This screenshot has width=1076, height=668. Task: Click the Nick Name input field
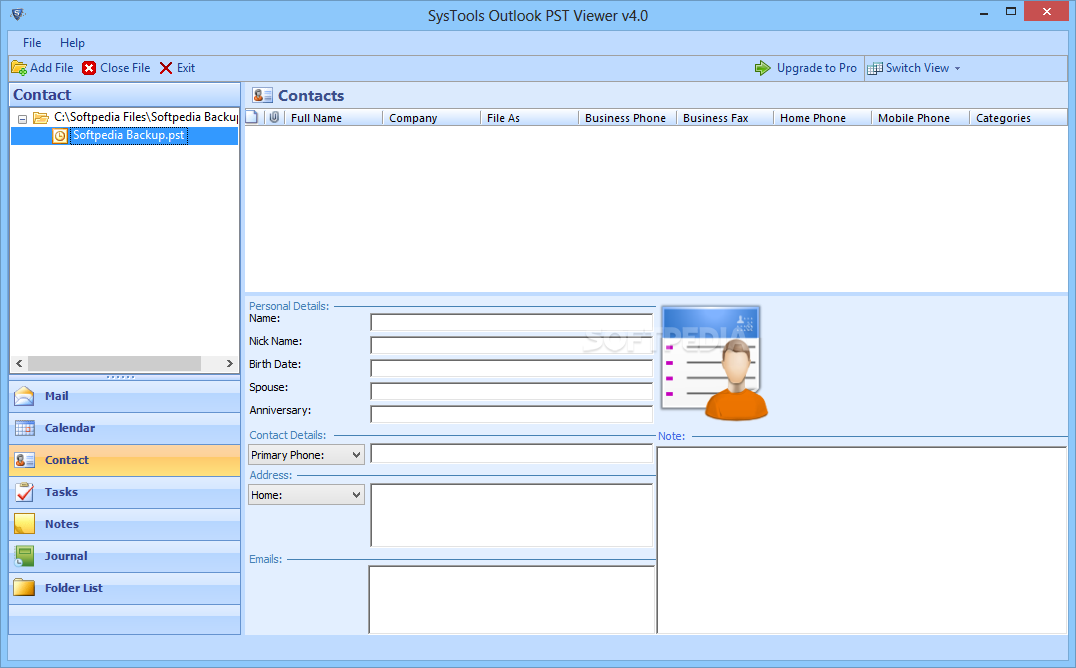pyautogui.click(x=511, y=345)
